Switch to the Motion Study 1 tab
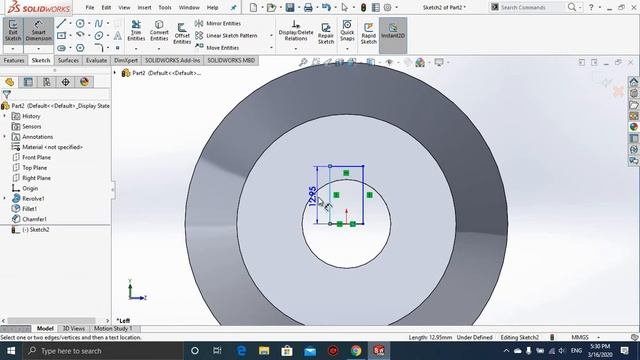Screen dimensions: 640x360 113,328
